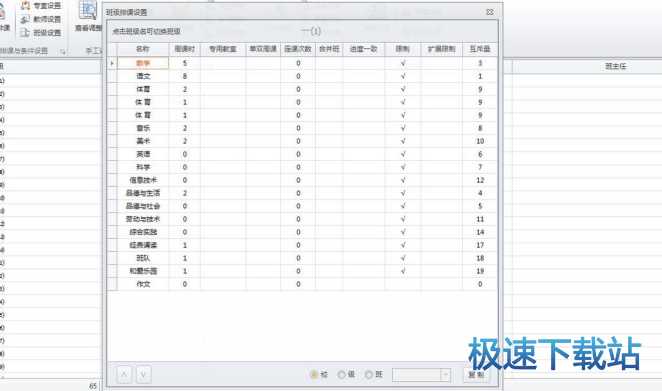Toggle the 限制 checkmark for 语文
Screen dimensions: 662x391
(x=403, y=76)
